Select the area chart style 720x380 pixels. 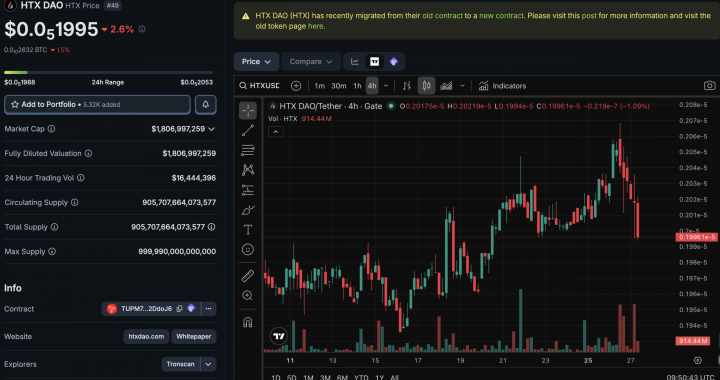446,86
